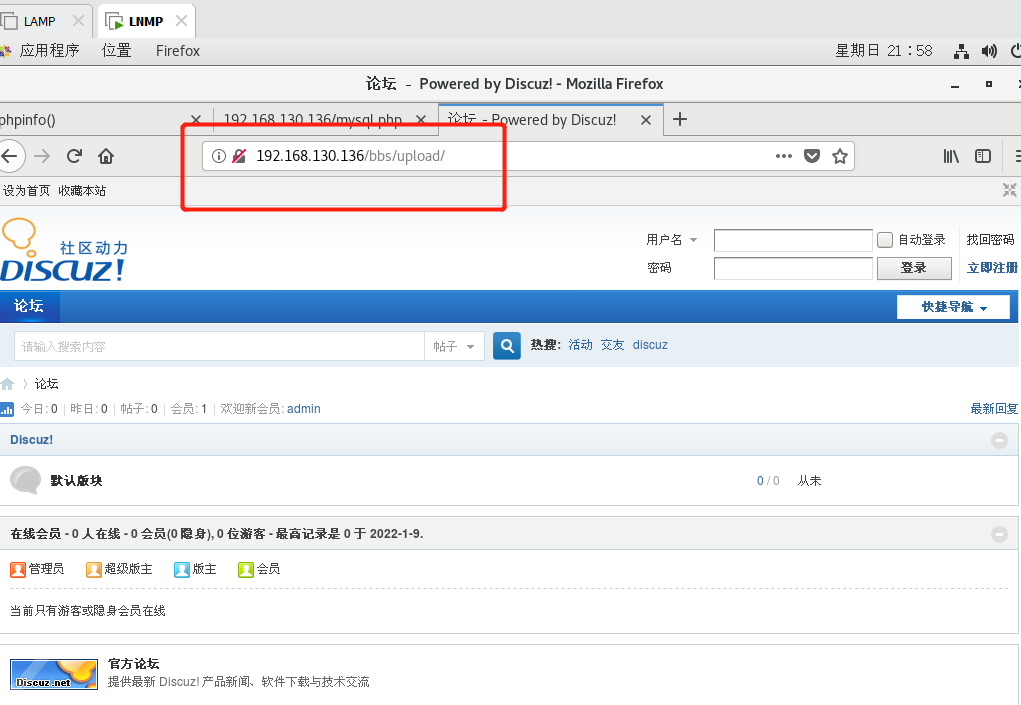Go back with Firefox back arrow
Image resolution: width=1021 pixels, height=705 pixels.
point(9,156)
